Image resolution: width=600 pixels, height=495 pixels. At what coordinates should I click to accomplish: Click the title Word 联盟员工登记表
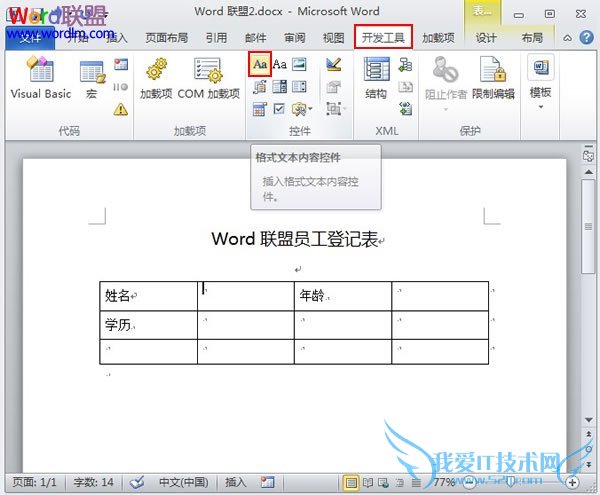click(295, 239)
